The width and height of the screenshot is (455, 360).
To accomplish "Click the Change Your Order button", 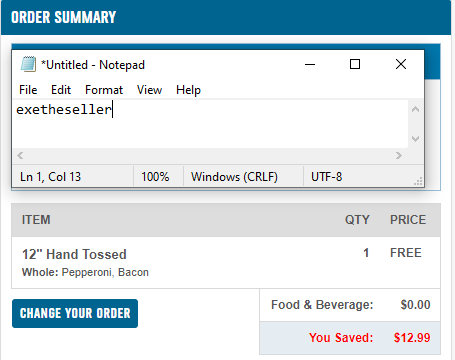I will 75,313.
